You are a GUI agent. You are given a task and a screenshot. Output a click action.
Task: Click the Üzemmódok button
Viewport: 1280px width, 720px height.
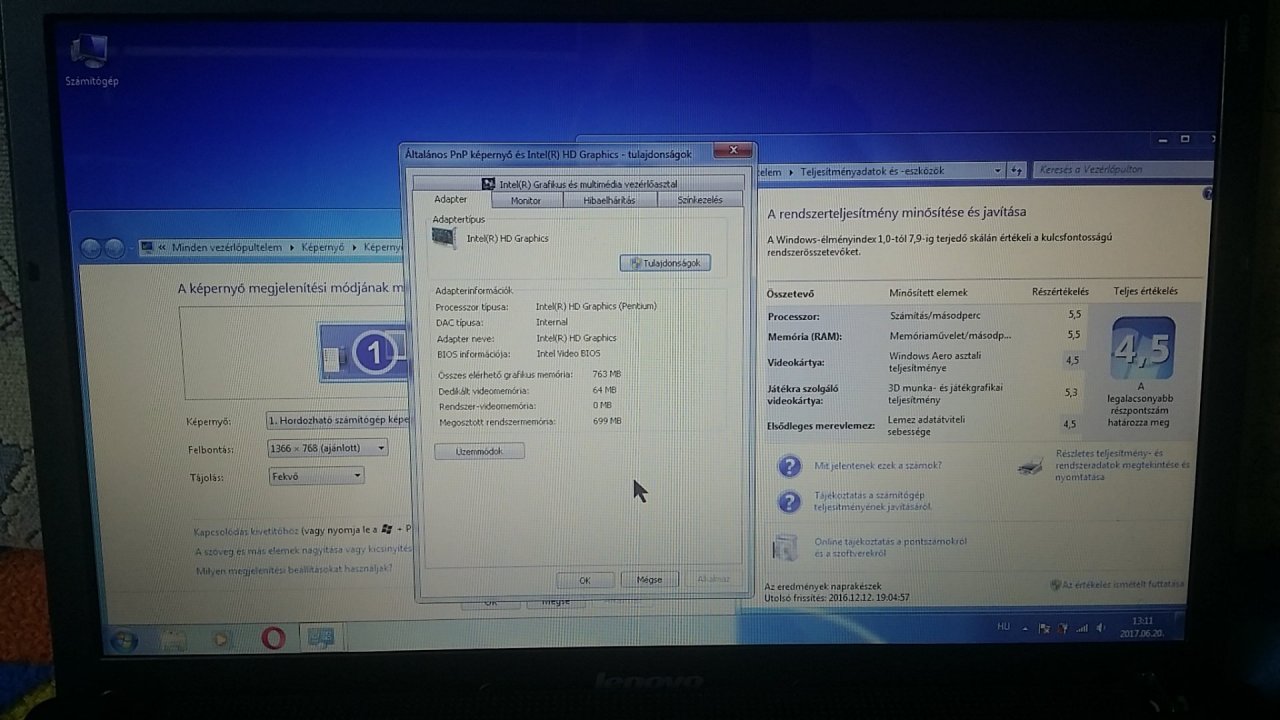(479, 452)
